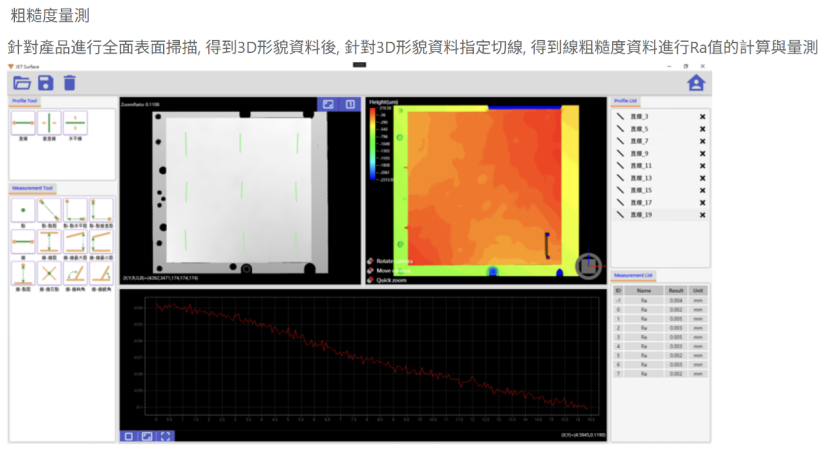Choose the single point measurement tool

(x=23, y=210)
